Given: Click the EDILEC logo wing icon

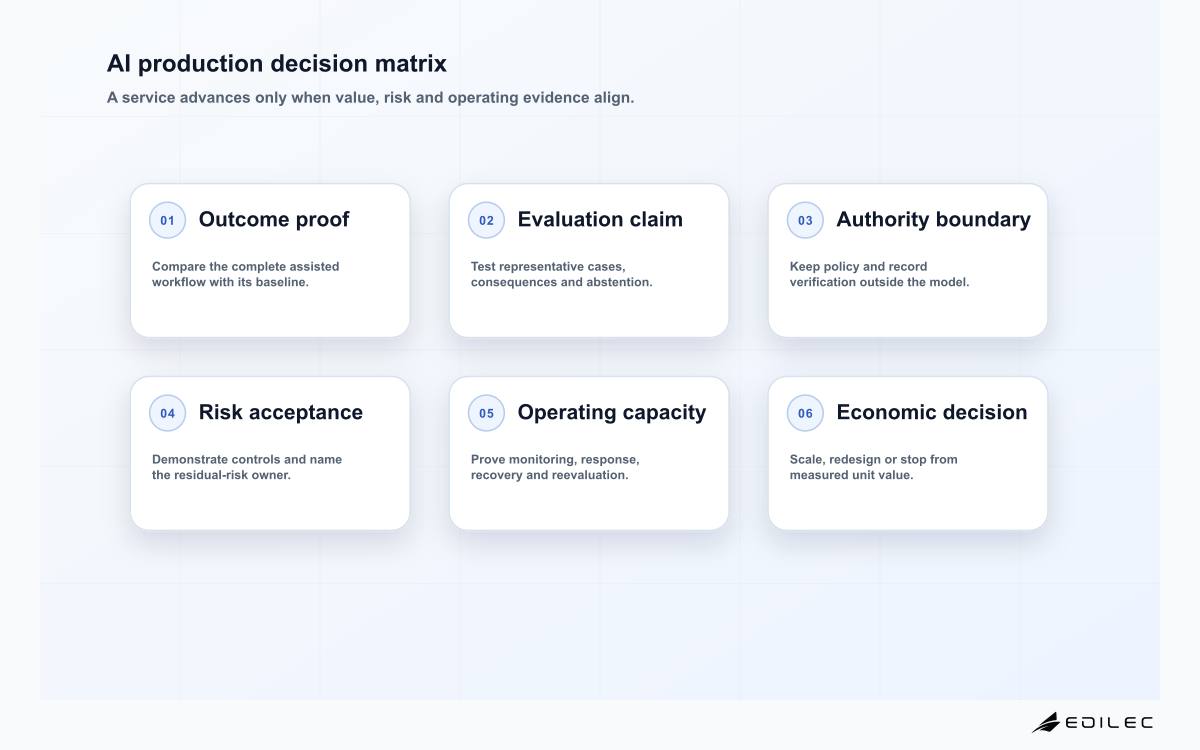Looking at the screenshot, I should [x=1046, y=722].
